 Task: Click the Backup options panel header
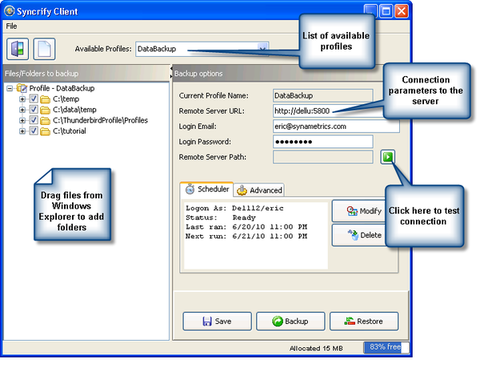[x=277, y=73]
